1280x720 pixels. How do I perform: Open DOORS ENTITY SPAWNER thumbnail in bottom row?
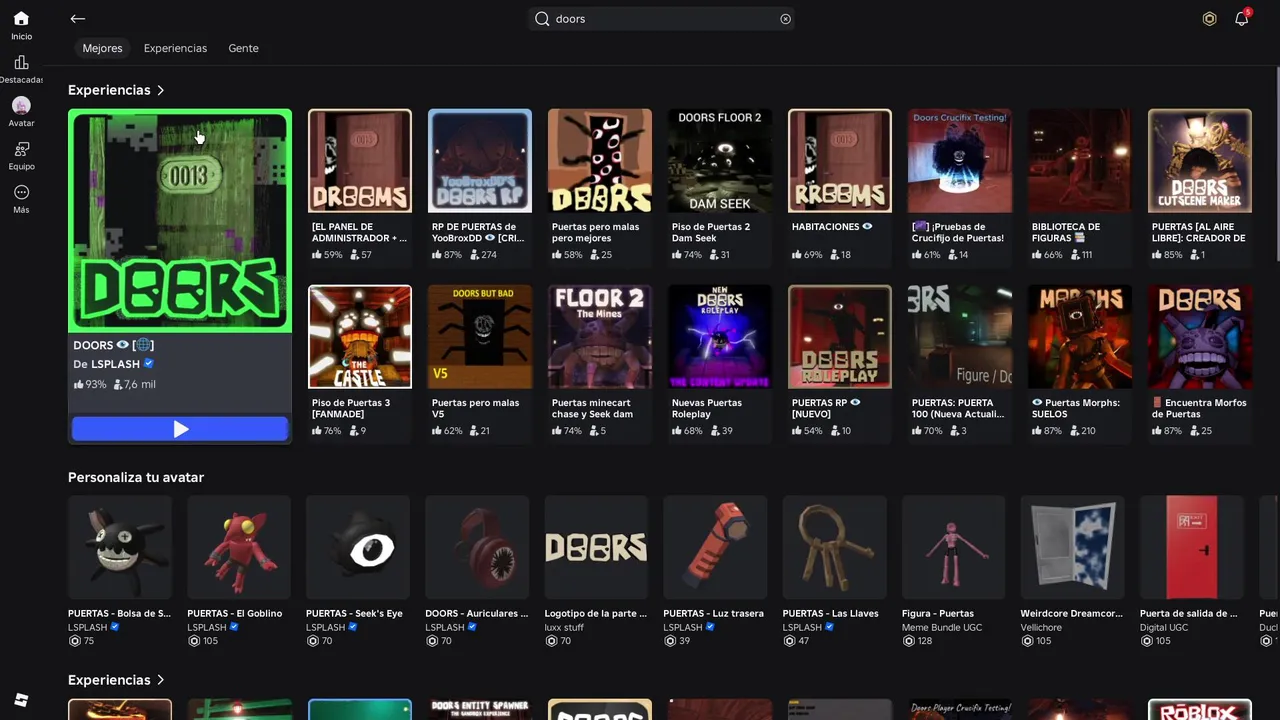pos(480,709)
